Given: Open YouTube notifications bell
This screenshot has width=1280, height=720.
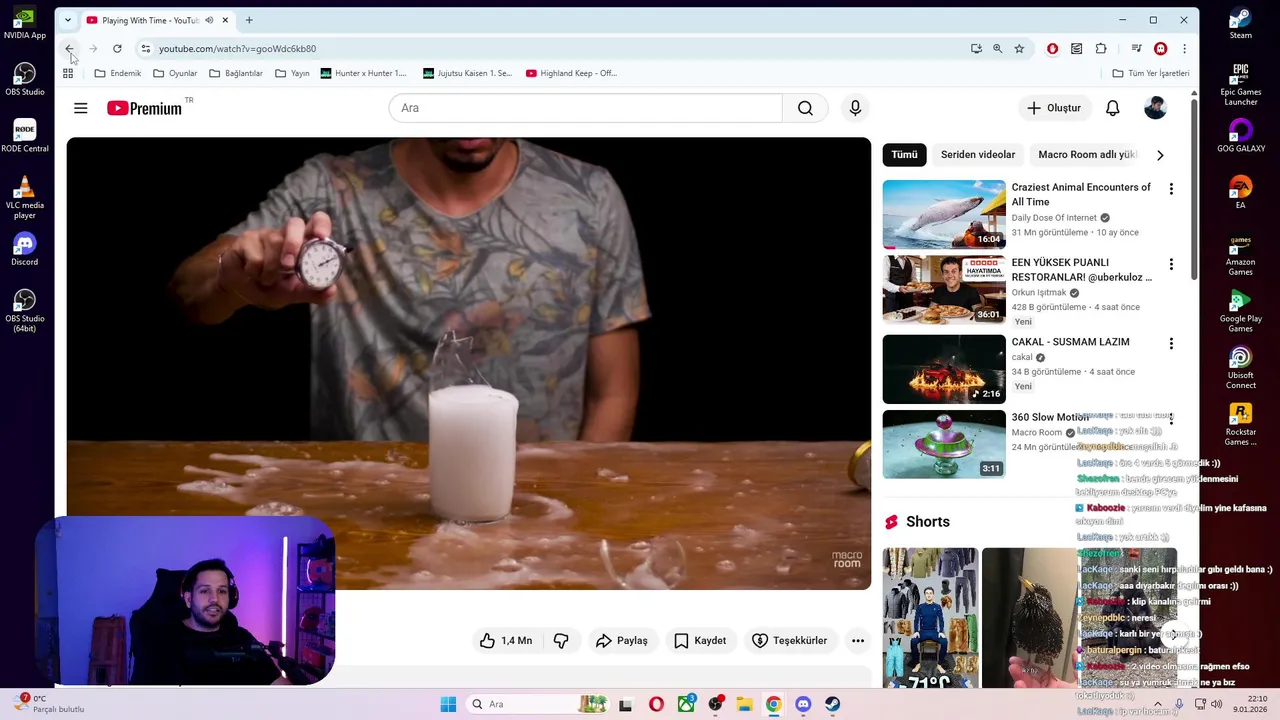Looking at the screenshot, I should 1113,108.
